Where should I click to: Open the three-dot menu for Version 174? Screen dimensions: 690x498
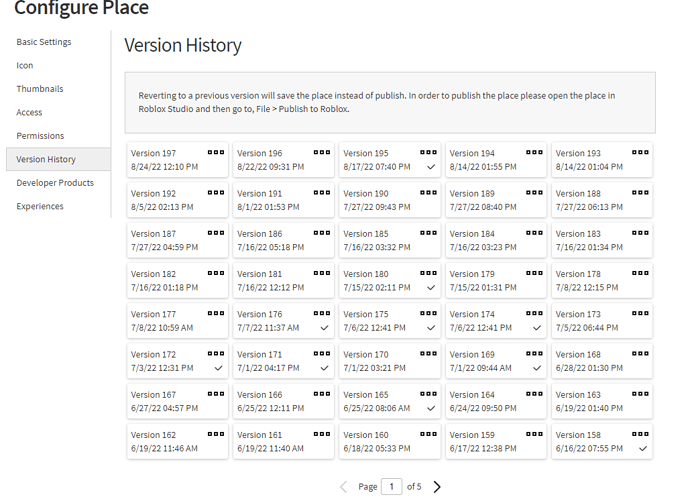click(x=534, y=313)
